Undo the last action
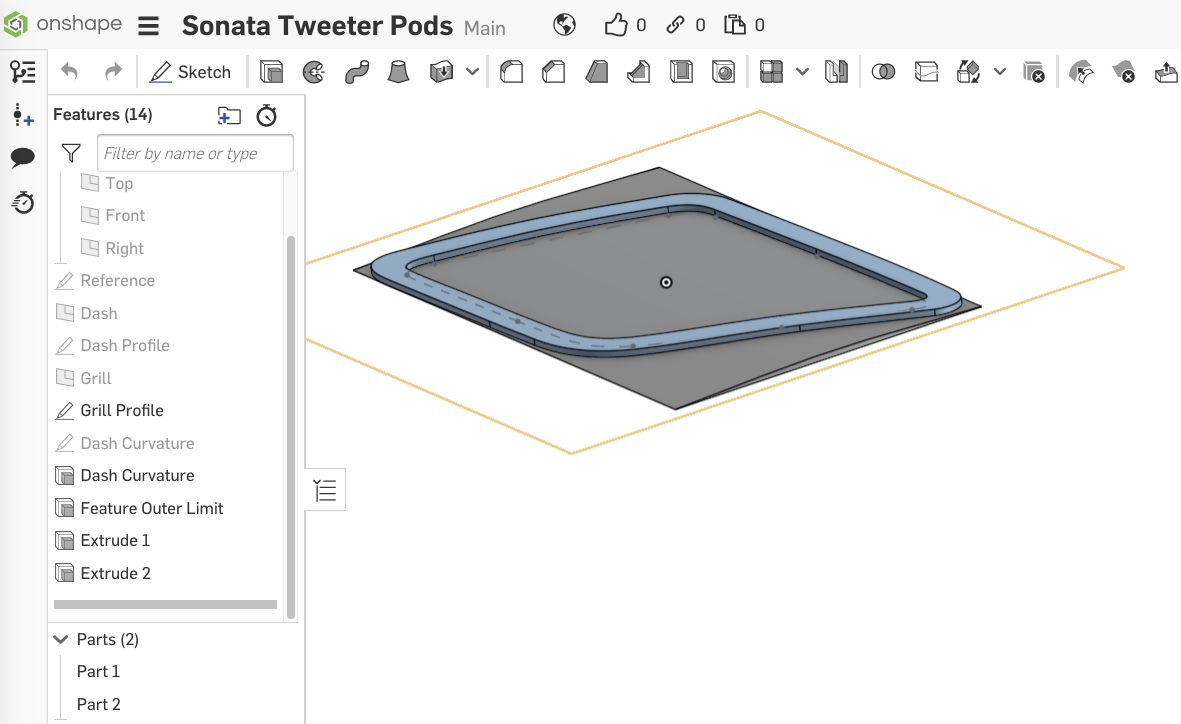This screenshot has height=724, width=1181. (69, 72)
